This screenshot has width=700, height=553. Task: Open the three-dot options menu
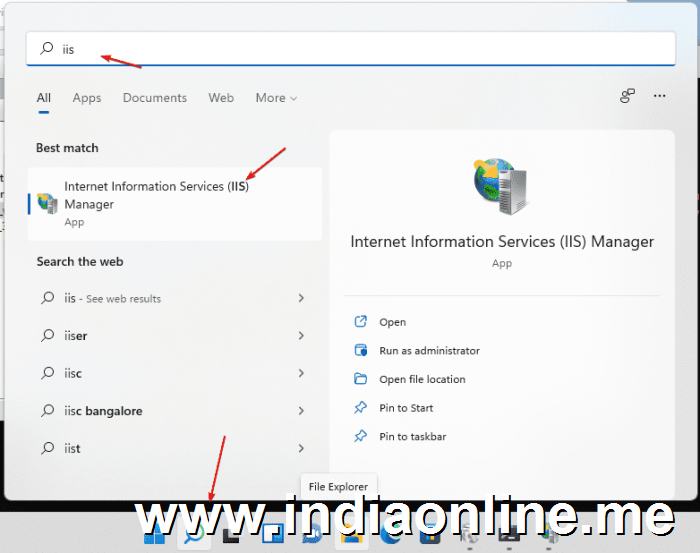659,96
